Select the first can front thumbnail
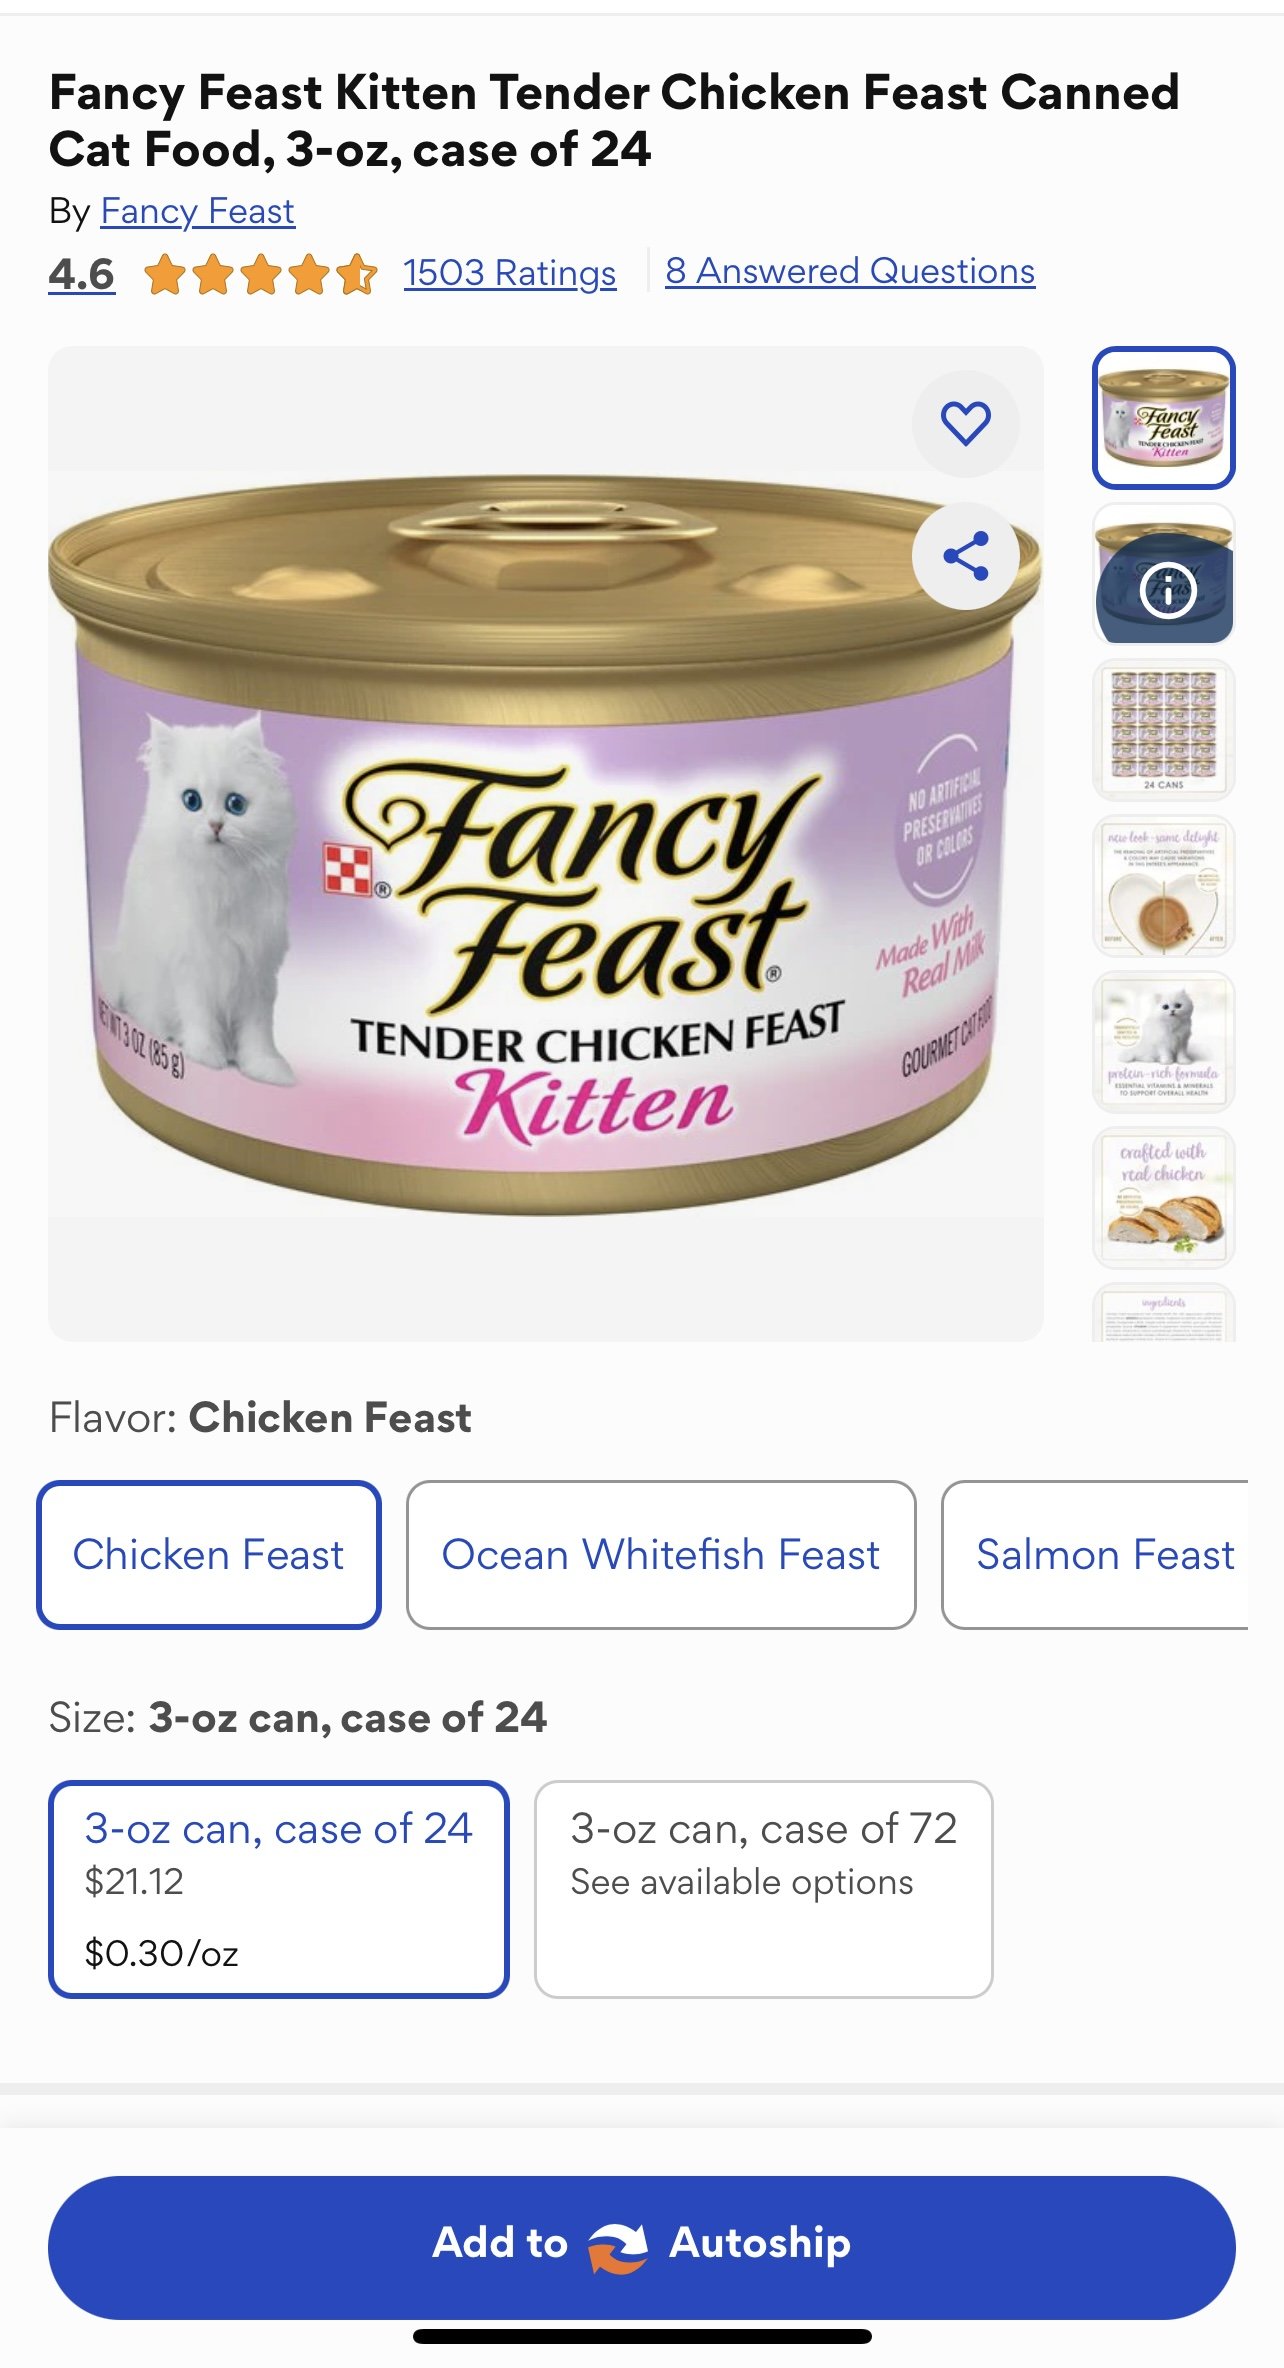 1164,418
